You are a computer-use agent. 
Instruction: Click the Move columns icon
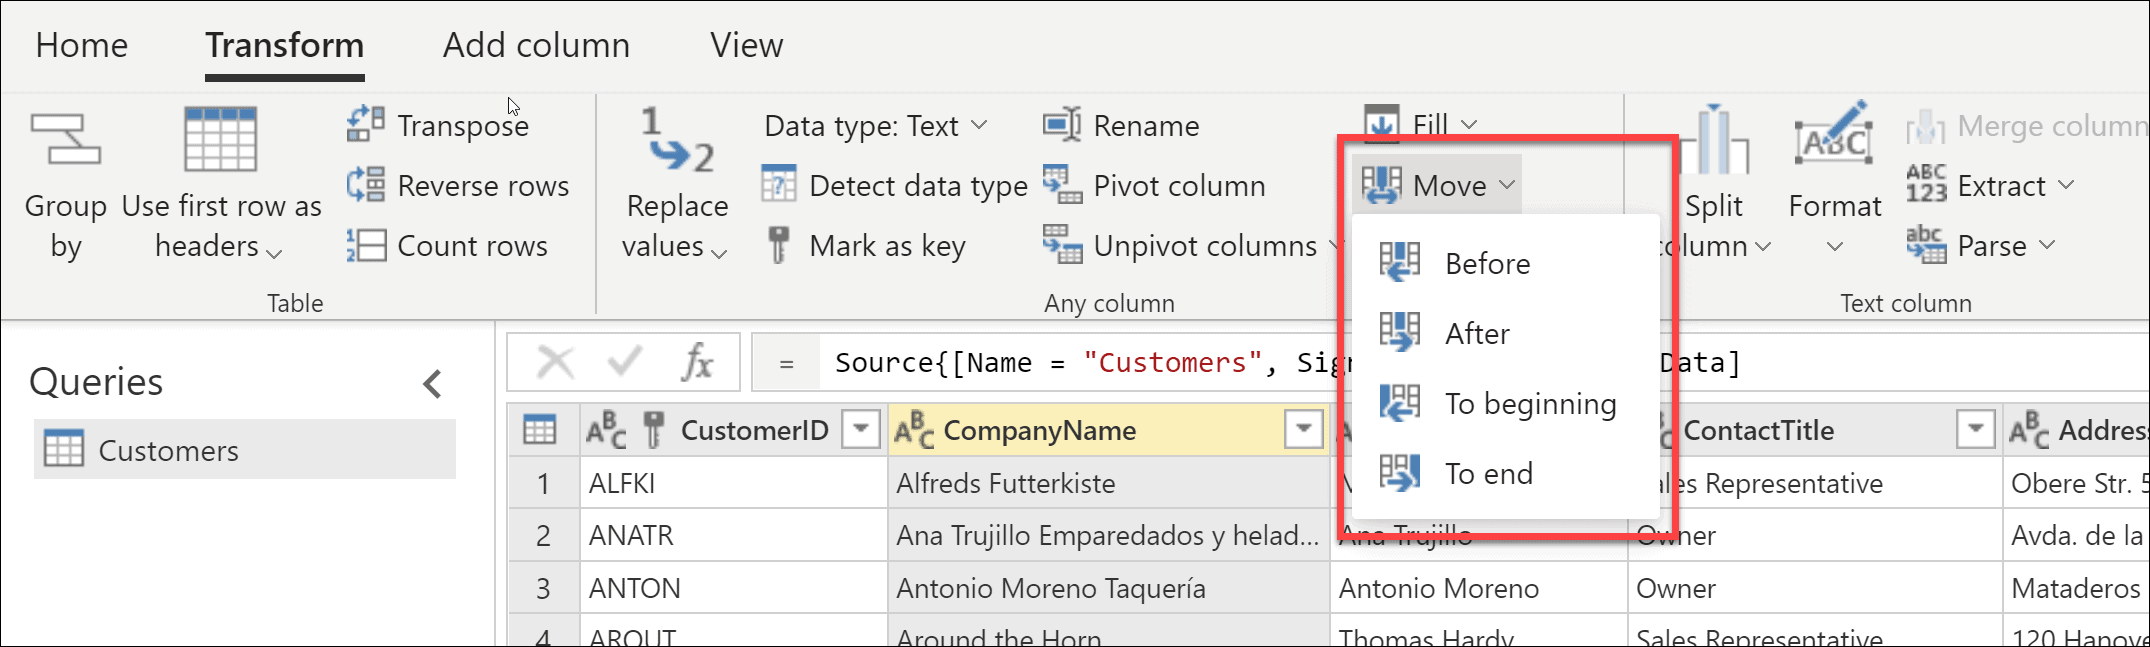click(x=1382, y=185)
